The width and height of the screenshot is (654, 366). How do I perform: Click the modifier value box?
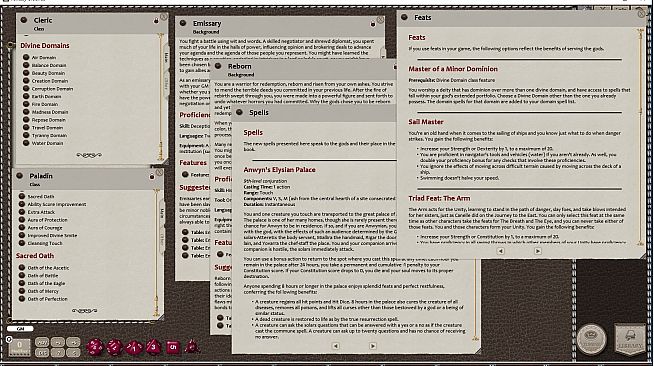19,347
